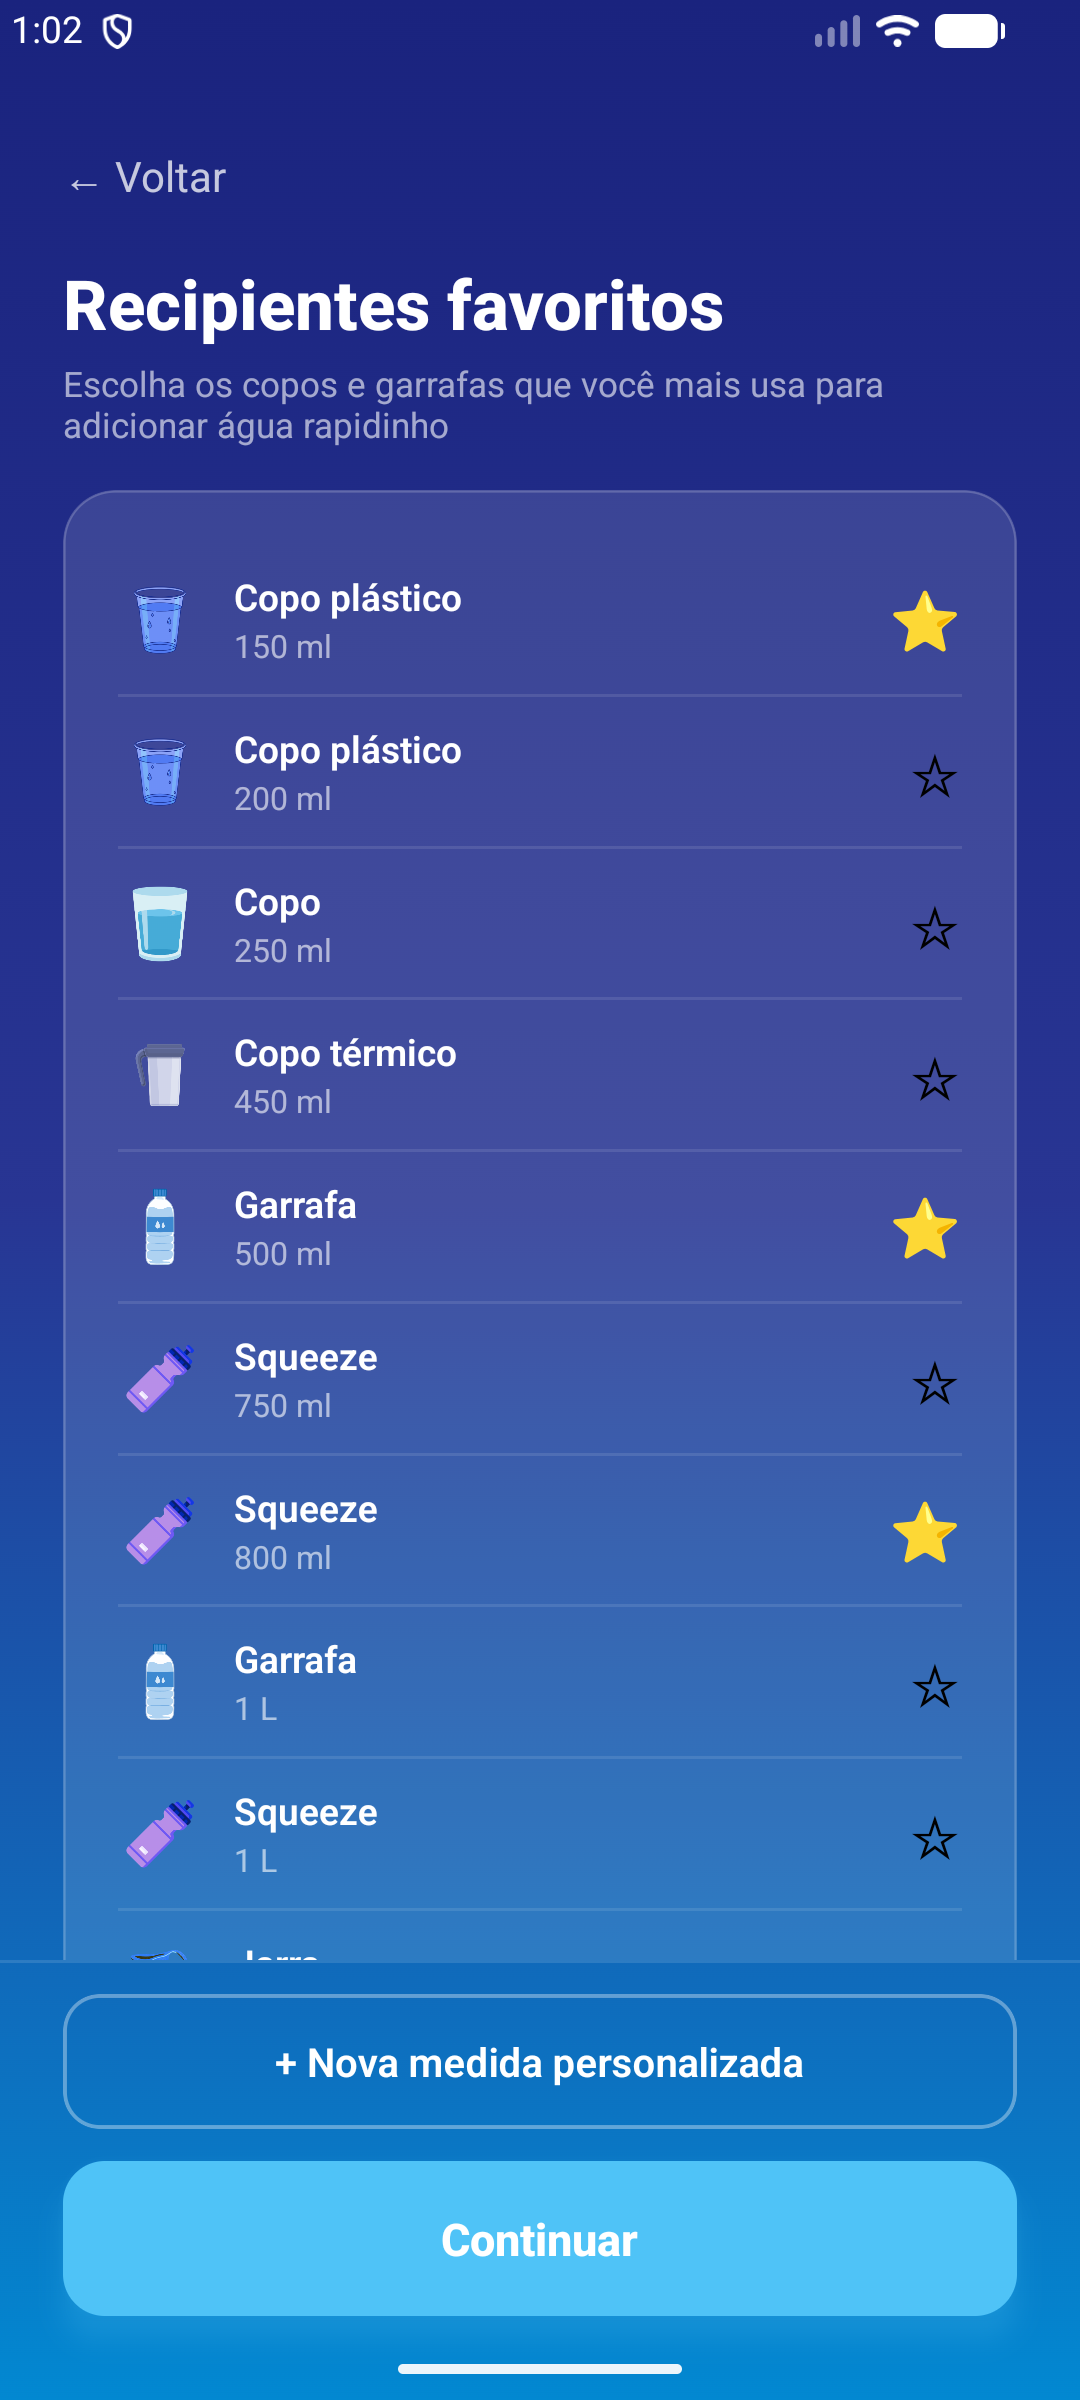Viewport: 1080px width, 2400px height.
Task: Favorite the Copo 250 ml star
Action: click(935, 929)
